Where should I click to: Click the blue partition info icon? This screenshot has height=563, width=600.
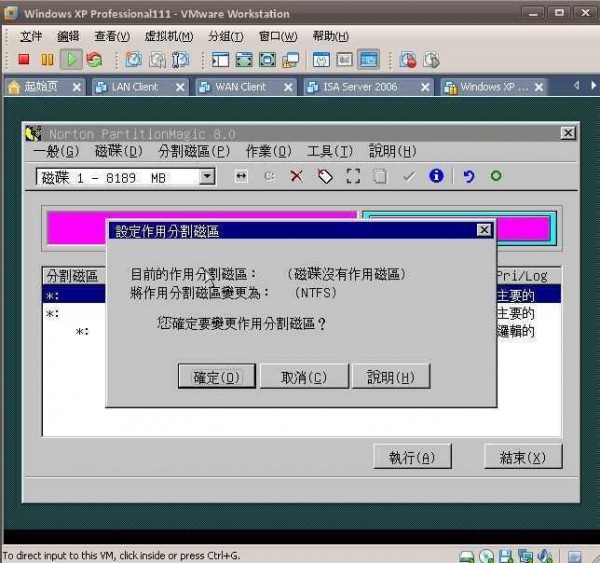(436, 176)
